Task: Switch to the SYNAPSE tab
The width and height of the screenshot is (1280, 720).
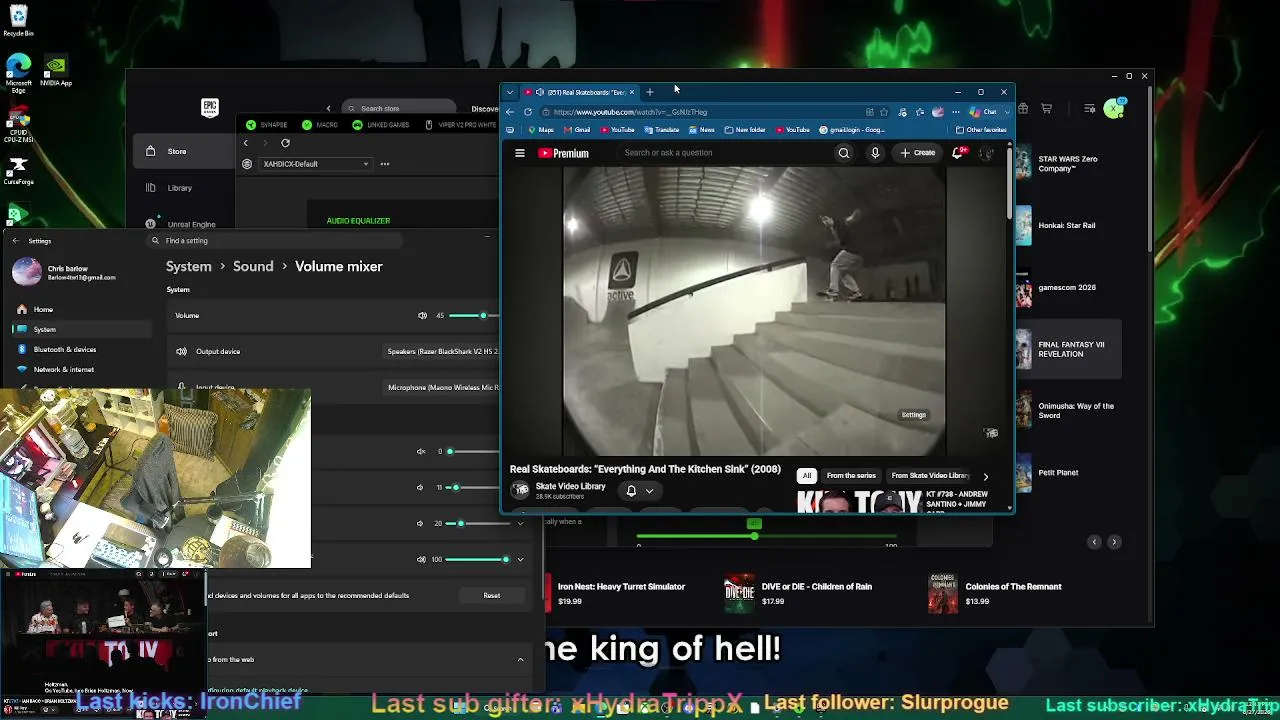Action: pos(267,125)
